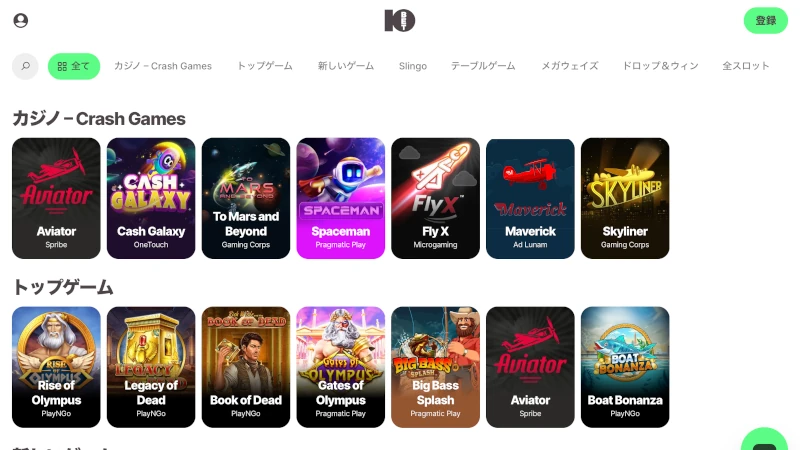Screen dimensions: 800x450
Task: Select the Skyliner game tile
Action: pyautogui.click(x=625, y=198)
